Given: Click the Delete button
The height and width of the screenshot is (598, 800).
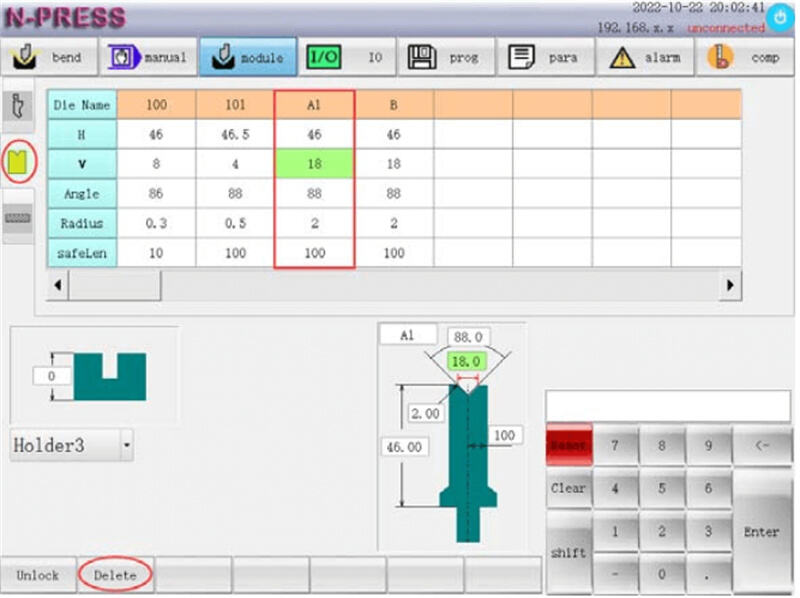Looking at the screenshot, I should pyautogui.click(x=115, y=575).
